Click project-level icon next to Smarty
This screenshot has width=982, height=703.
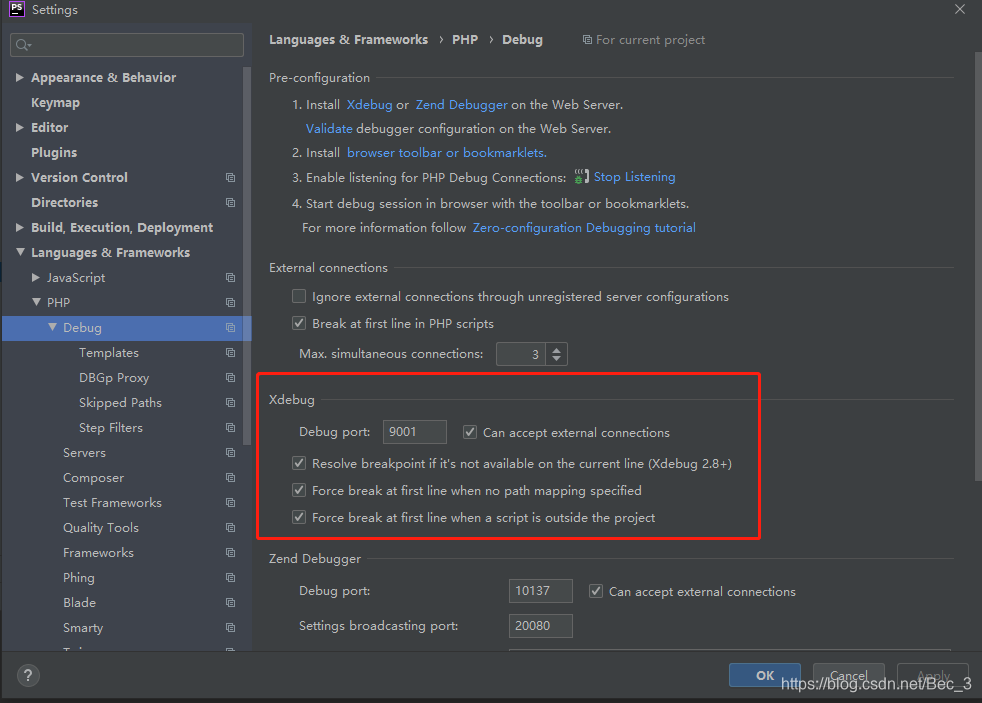tap(230, 628)
